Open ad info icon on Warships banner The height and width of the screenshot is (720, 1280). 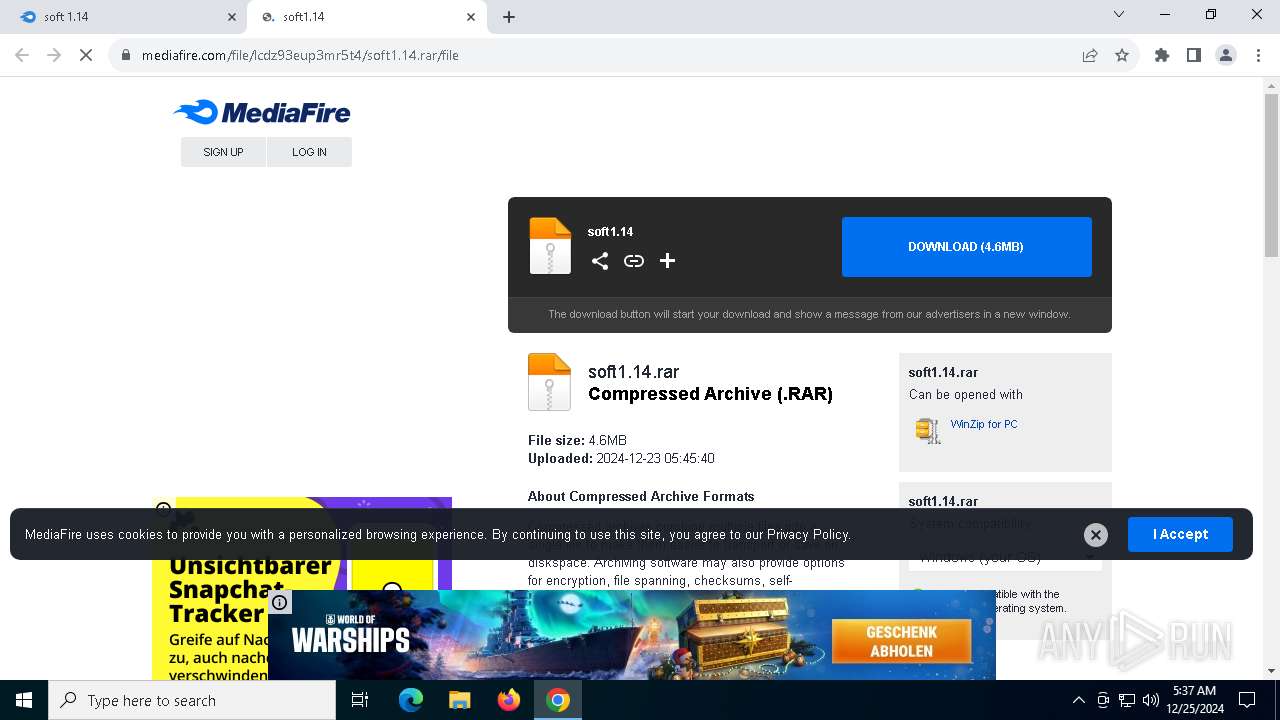[x=280, y=602]
